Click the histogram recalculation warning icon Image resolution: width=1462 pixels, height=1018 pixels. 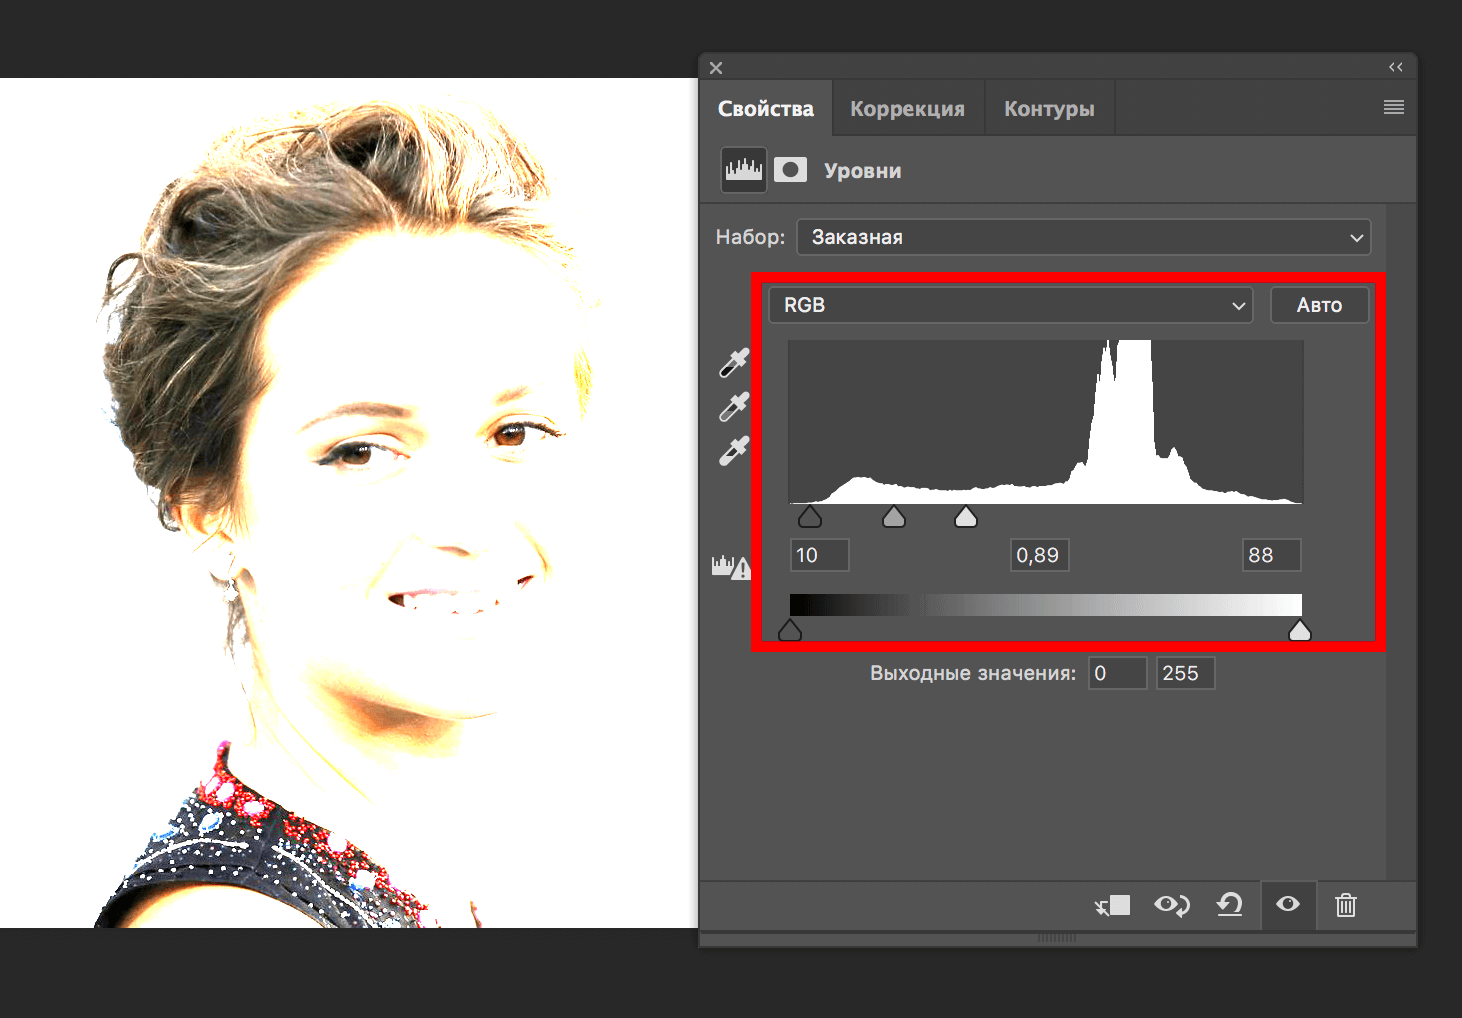730,567
